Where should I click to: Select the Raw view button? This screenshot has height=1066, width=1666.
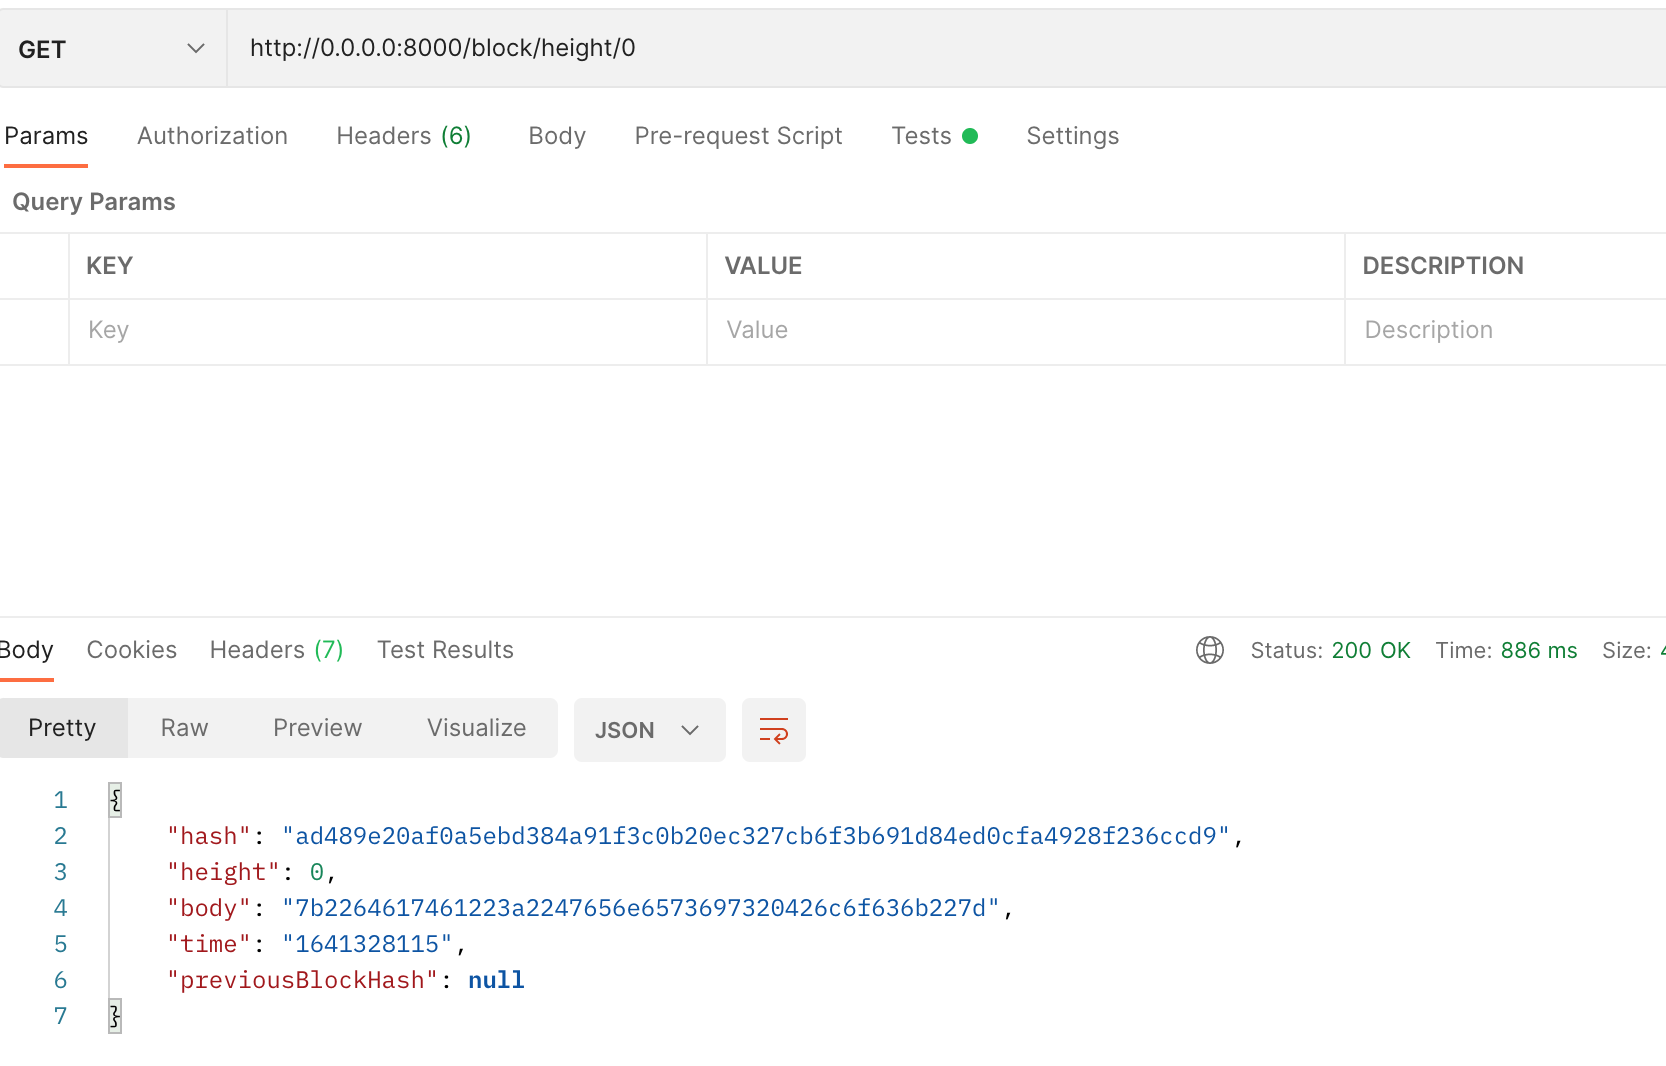185,728
